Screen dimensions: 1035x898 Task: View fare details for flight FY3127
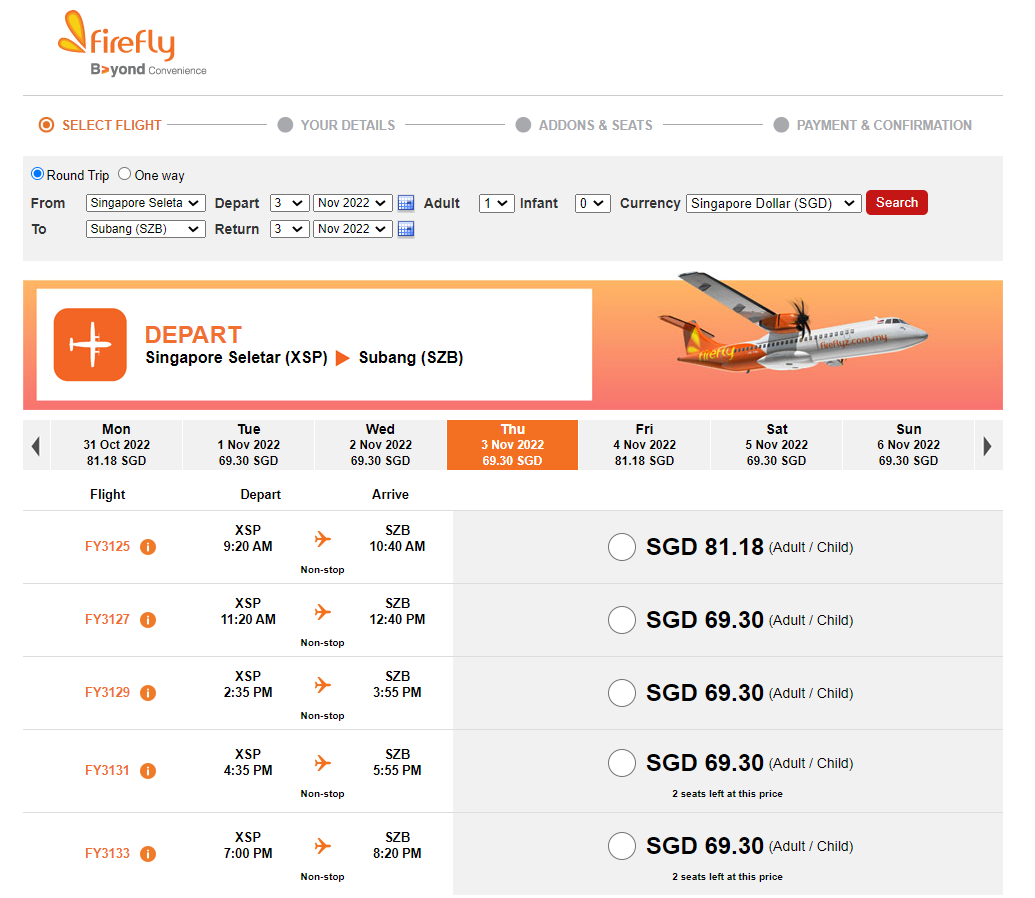pos(148,620)
